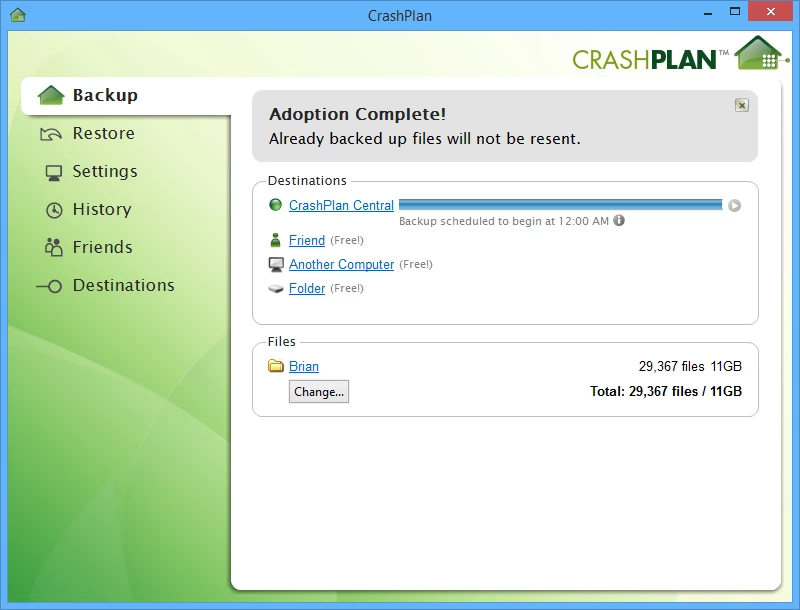Click the 'Backup scheduled to begin at 12:00 AM' text

[x=504, y=221]
